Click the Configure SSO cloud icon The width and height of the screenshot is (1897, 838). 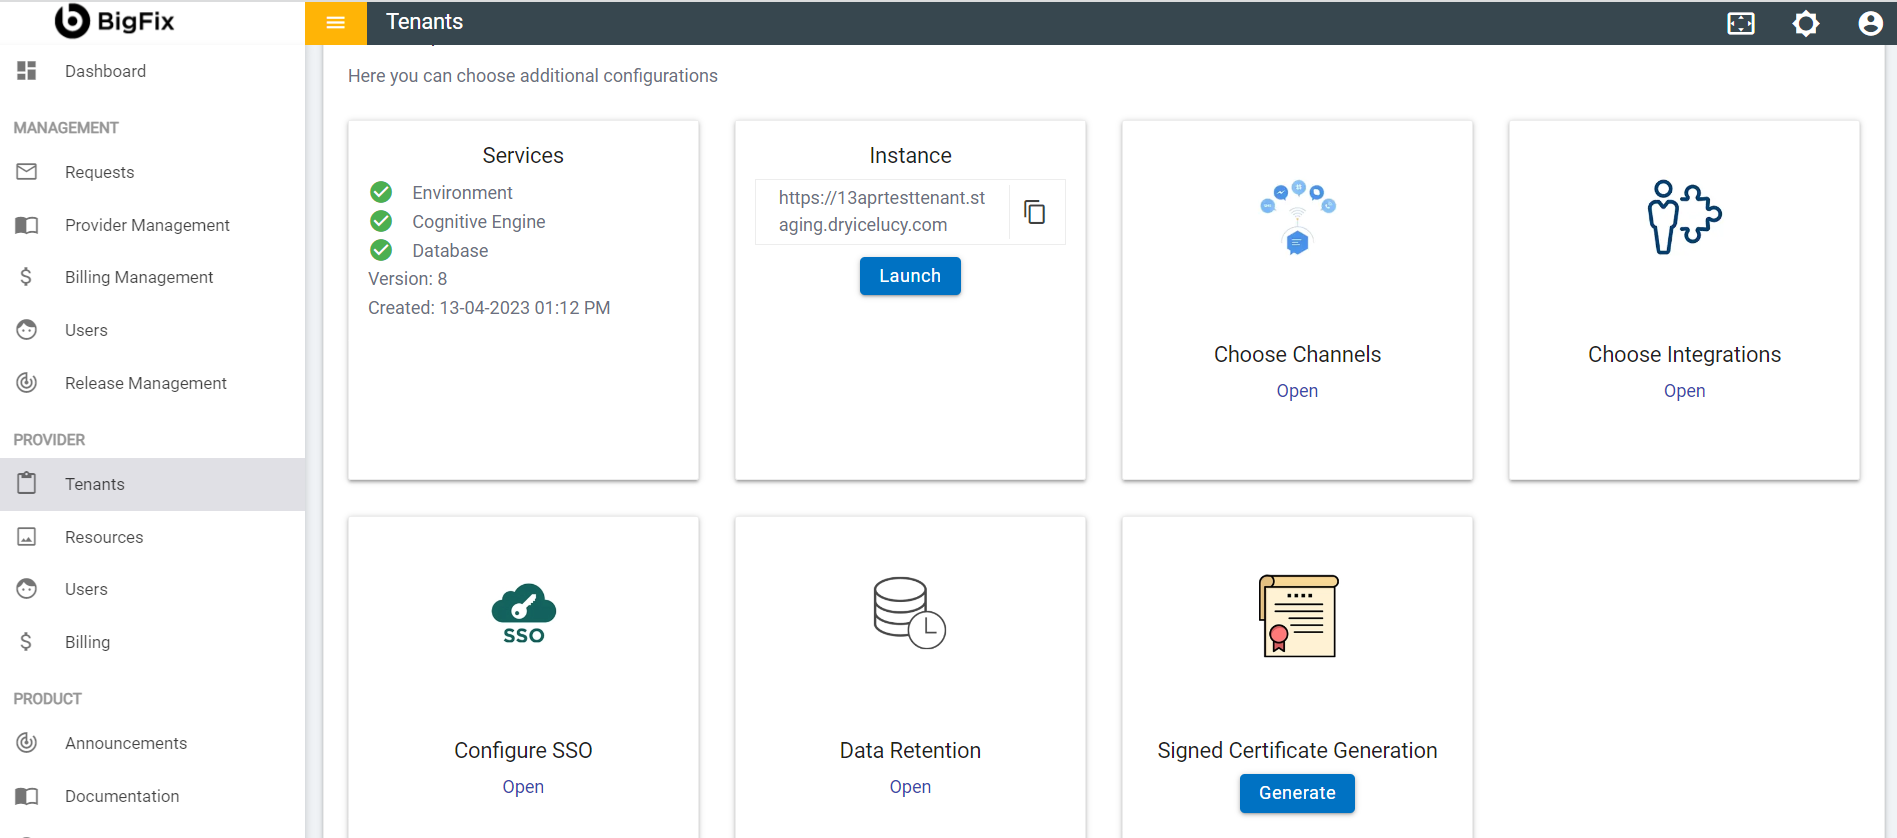click(523, 613)
